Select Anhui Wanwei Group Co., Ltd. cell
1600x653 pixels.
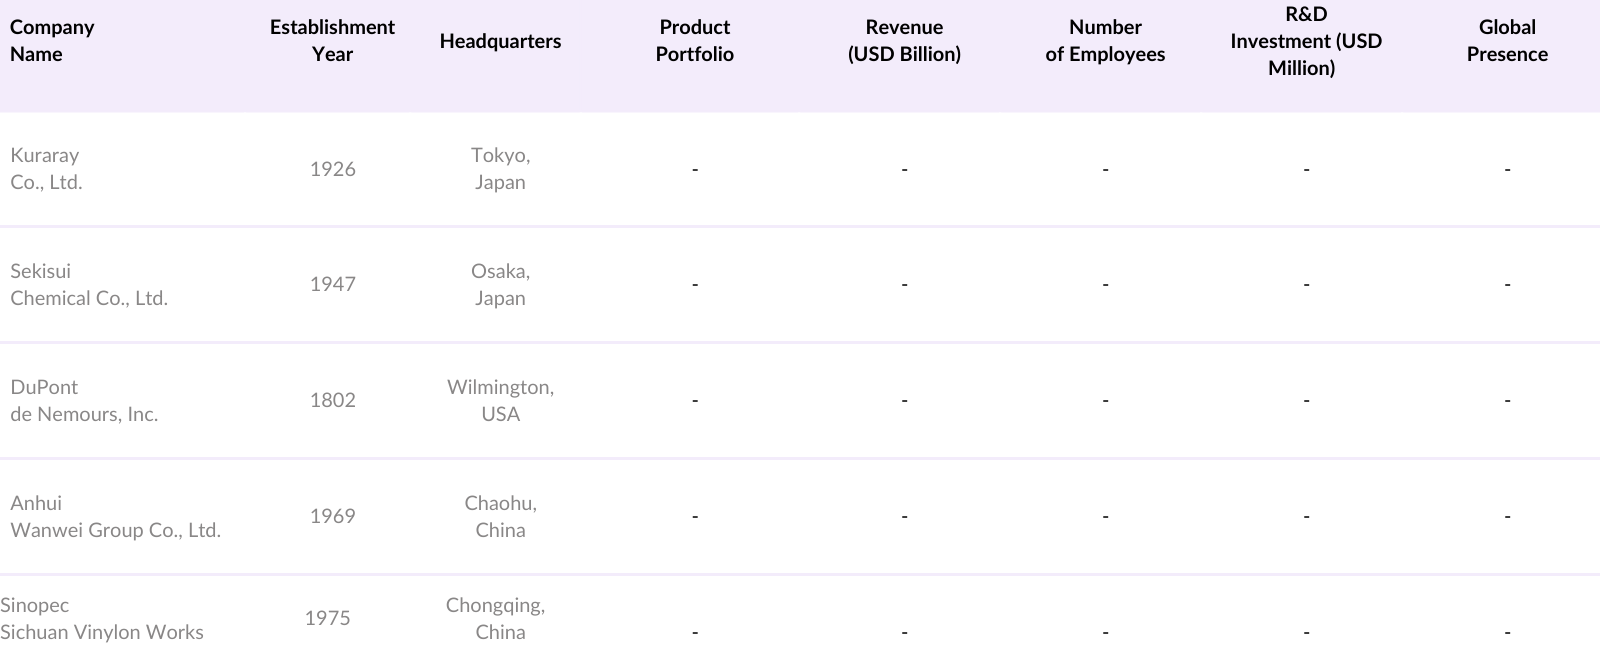pyautogui.click(x=115, y=517)
